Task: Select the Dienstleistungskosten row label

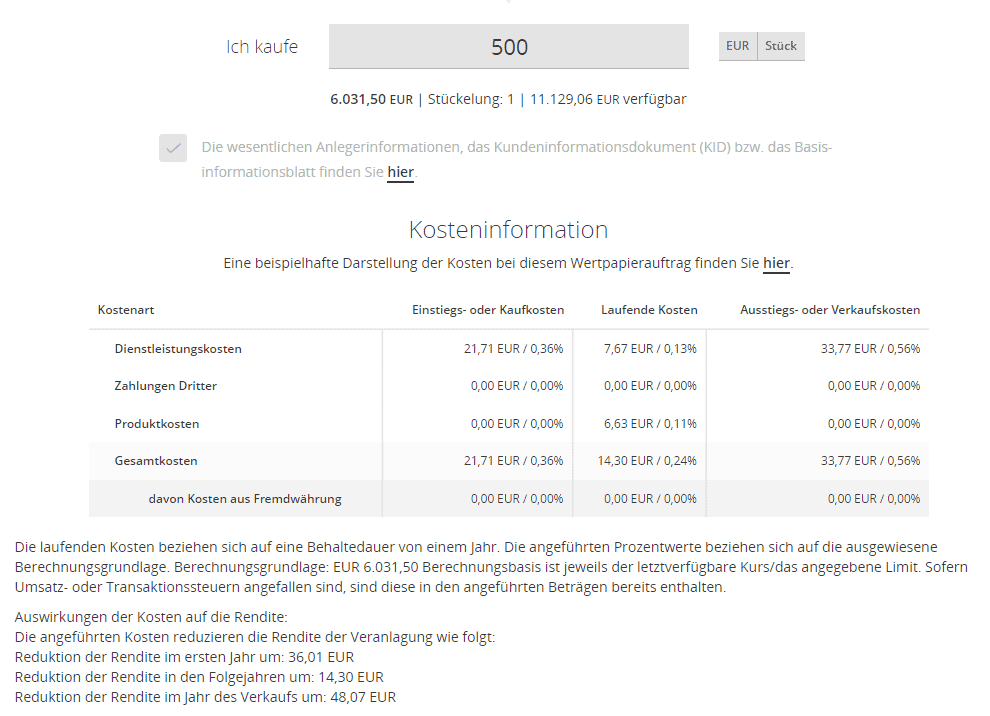Action: click(178, 349)
